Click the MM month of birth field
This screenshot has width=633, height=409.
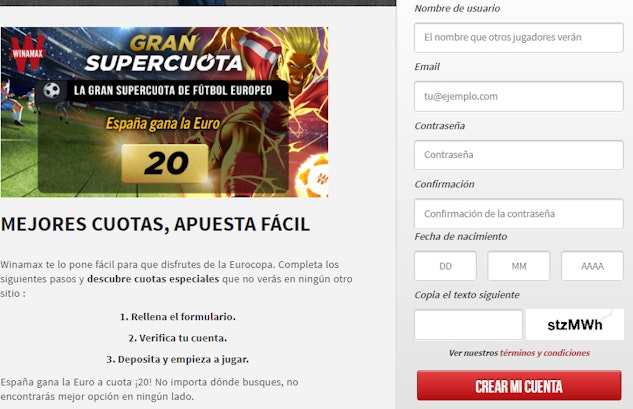[x=519, y=266]
